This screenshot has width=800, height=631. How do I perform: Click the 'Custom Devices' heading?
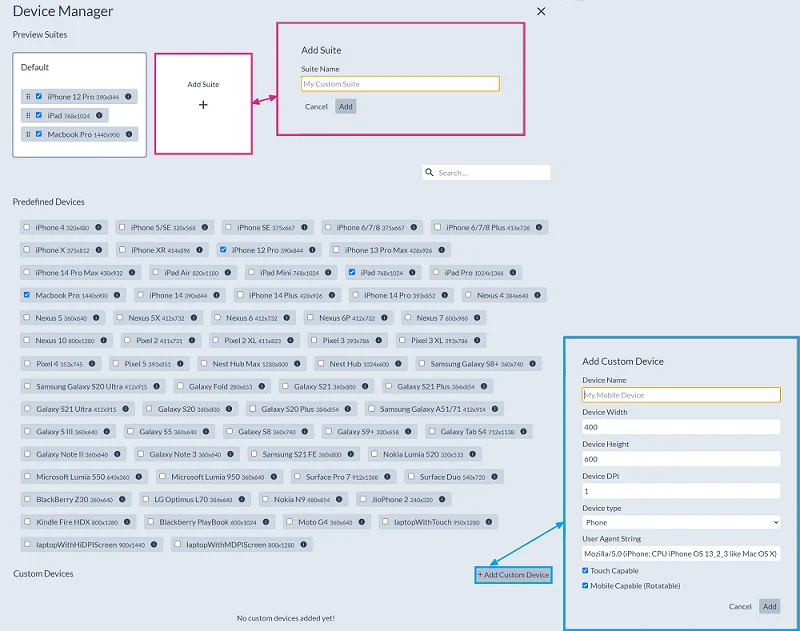pos(43,574)
